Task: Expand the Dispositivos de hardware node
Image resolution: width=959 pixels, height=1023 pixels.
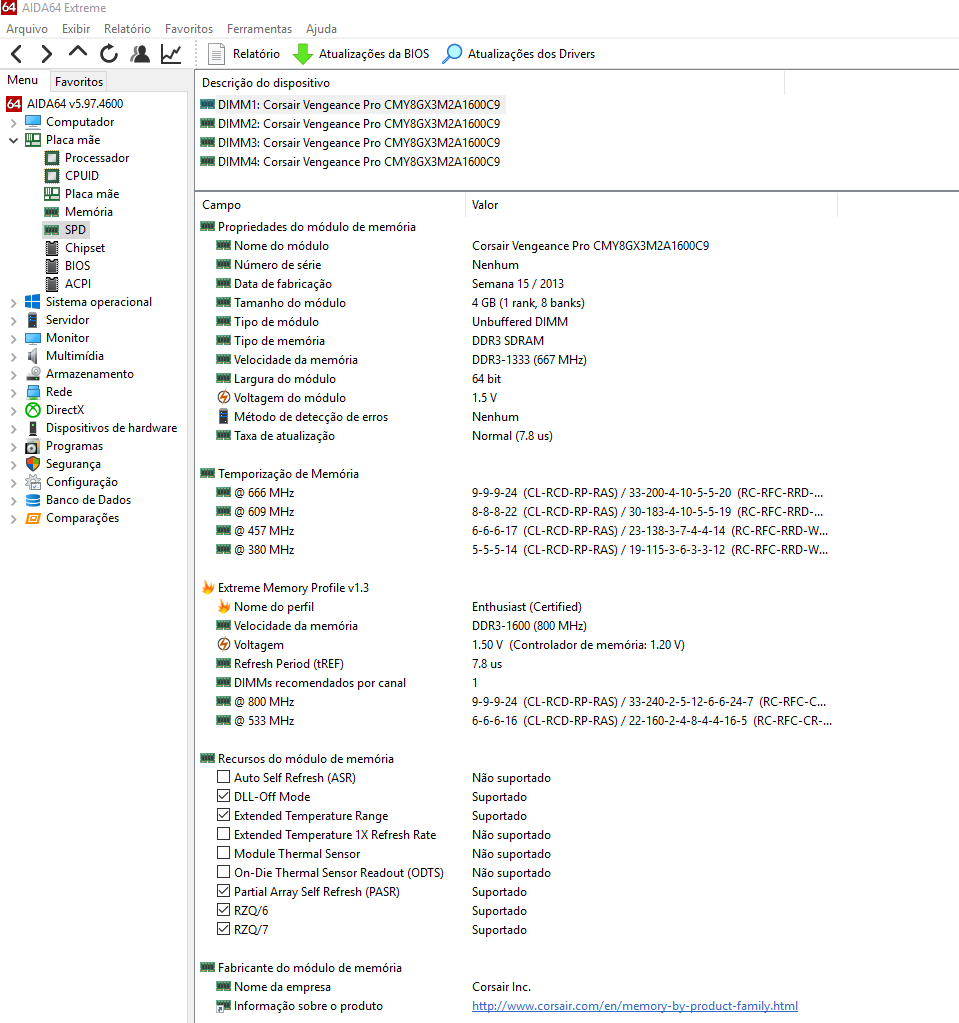Action: pos(13,428)
